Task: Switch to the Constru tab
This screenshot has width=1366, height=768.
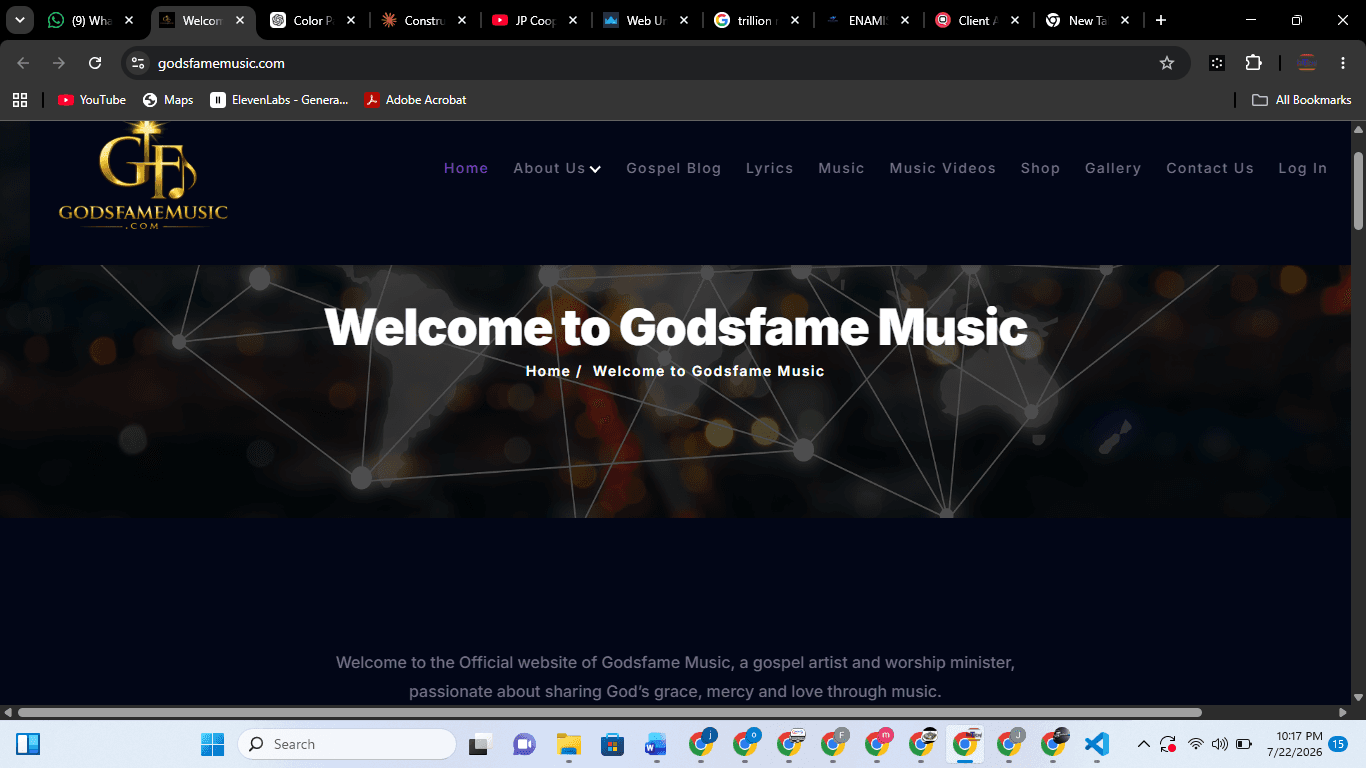Action: click(424, 20)
